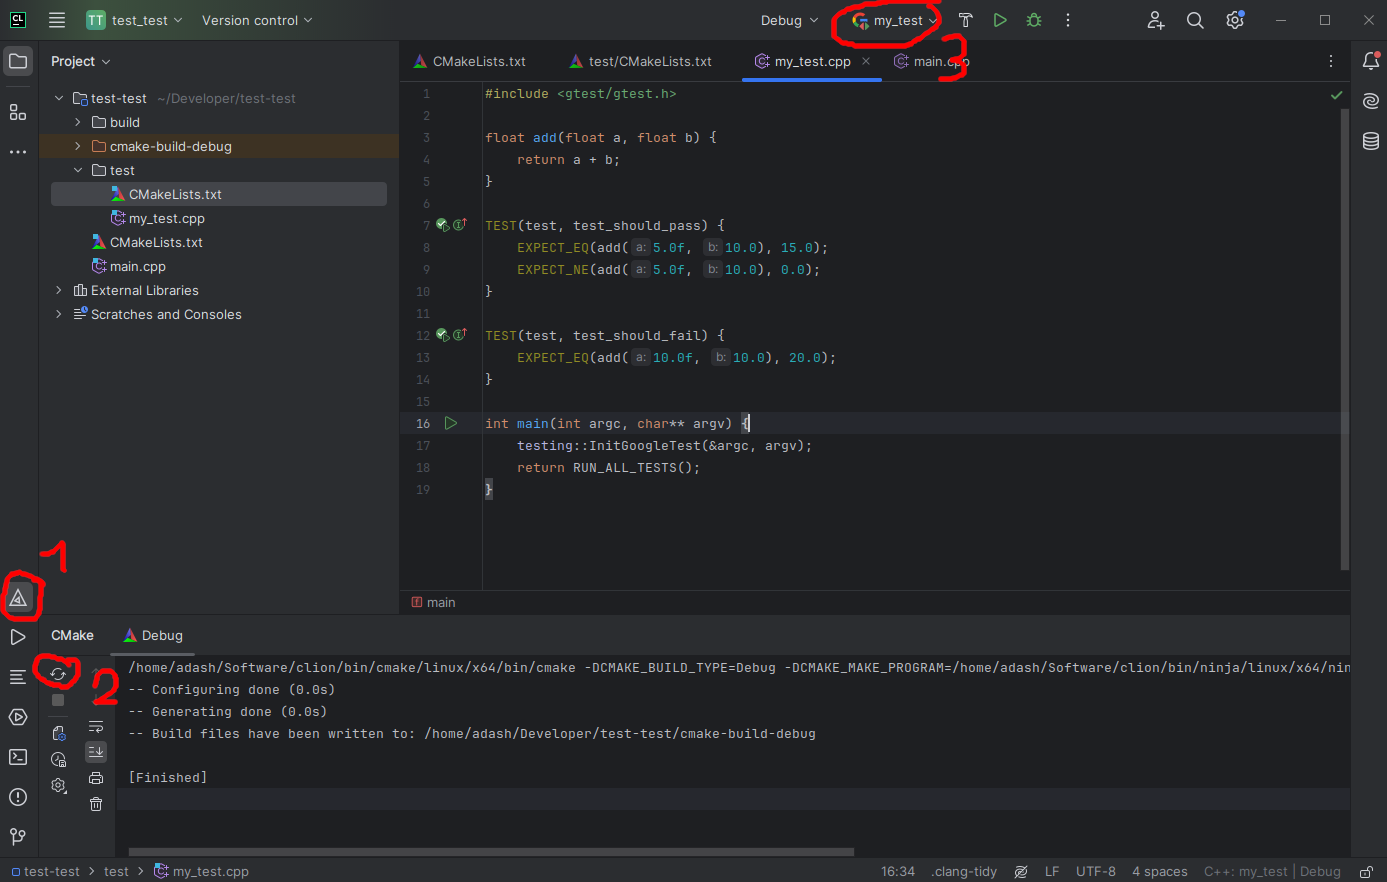Open the Problems exclamation tool window
The height and width of the screenshot is (882, 1387).
(x=18, y=797)
